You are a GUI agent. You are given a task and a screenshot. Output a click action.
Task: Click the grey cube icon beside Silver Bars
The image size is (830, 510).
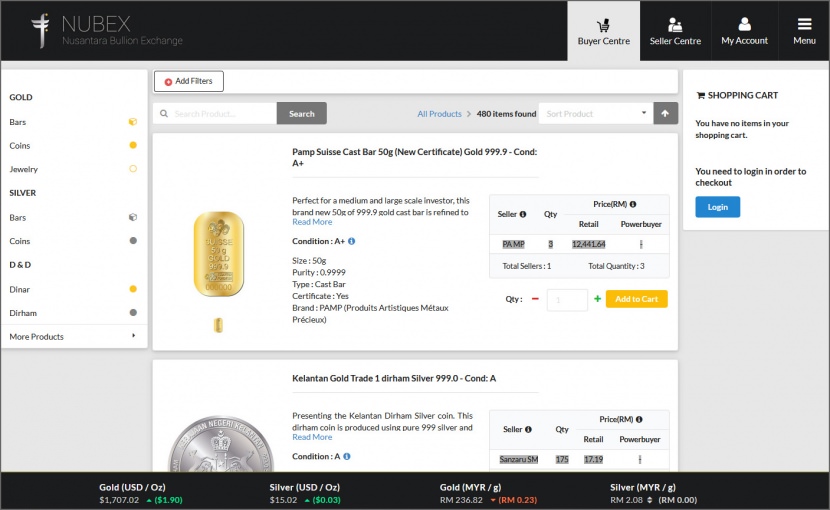133,217
